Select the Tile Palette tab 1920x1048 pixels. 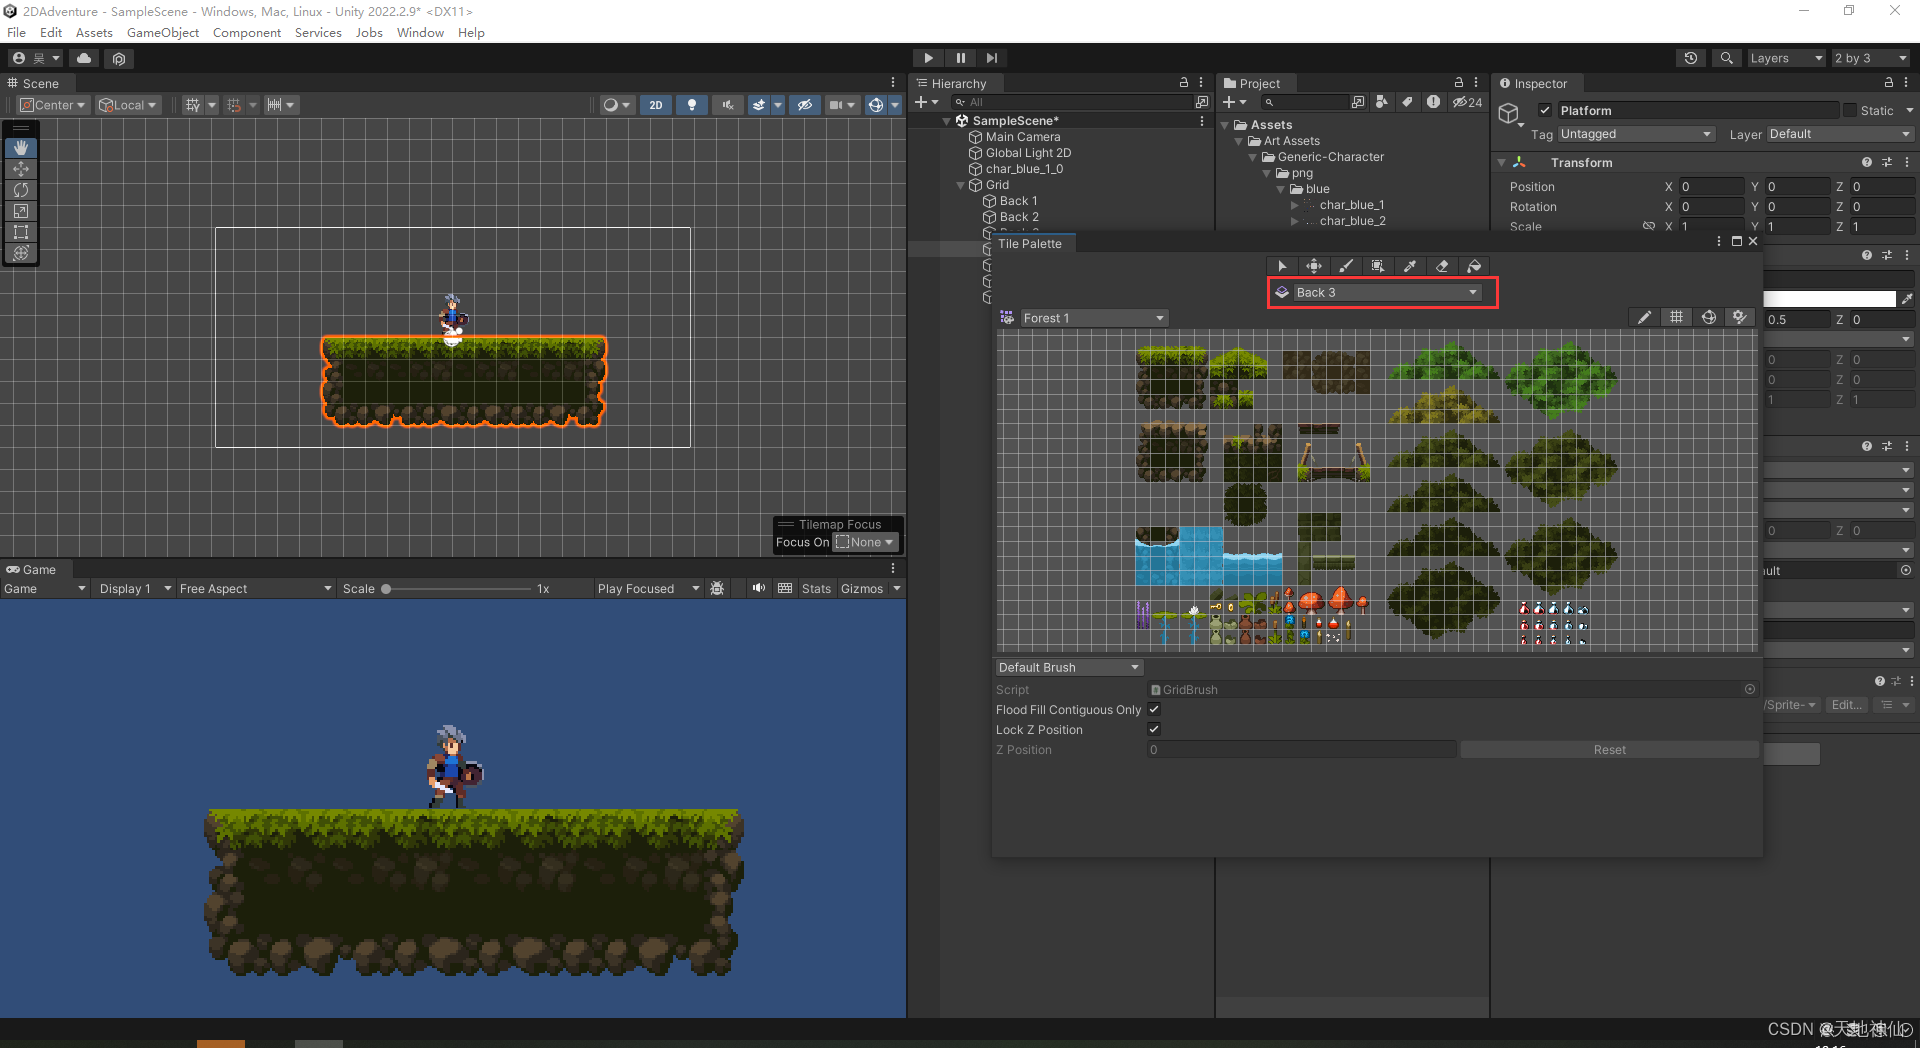1030,244
